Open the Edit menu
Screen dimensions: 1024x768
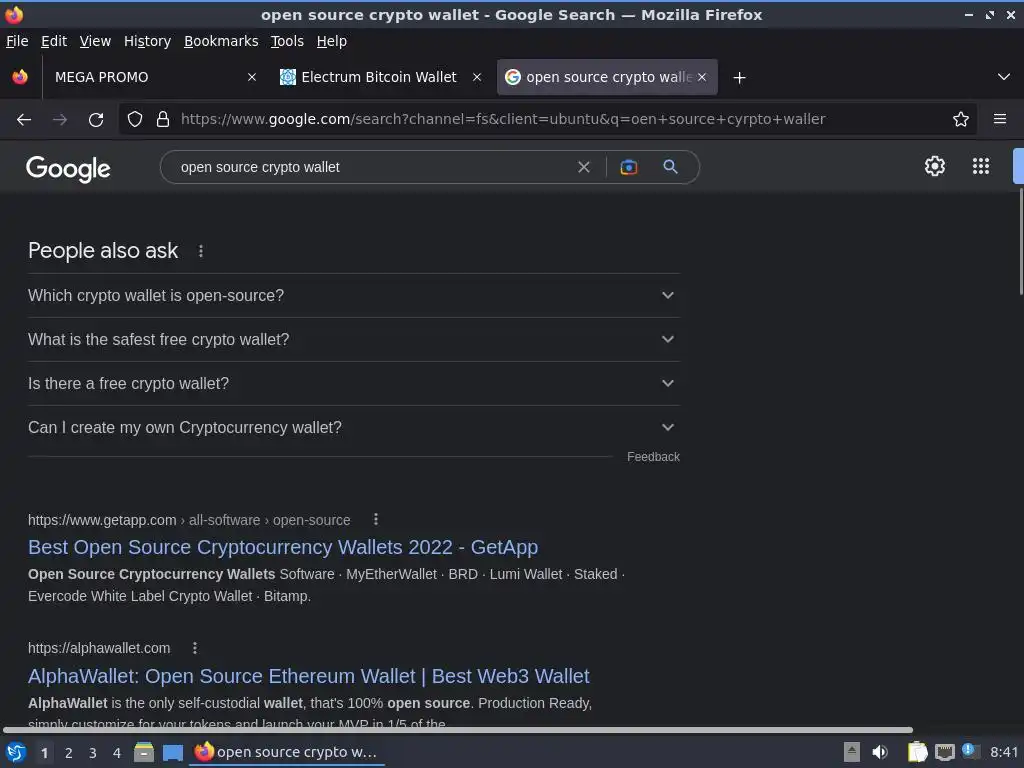tap(54, 41)
